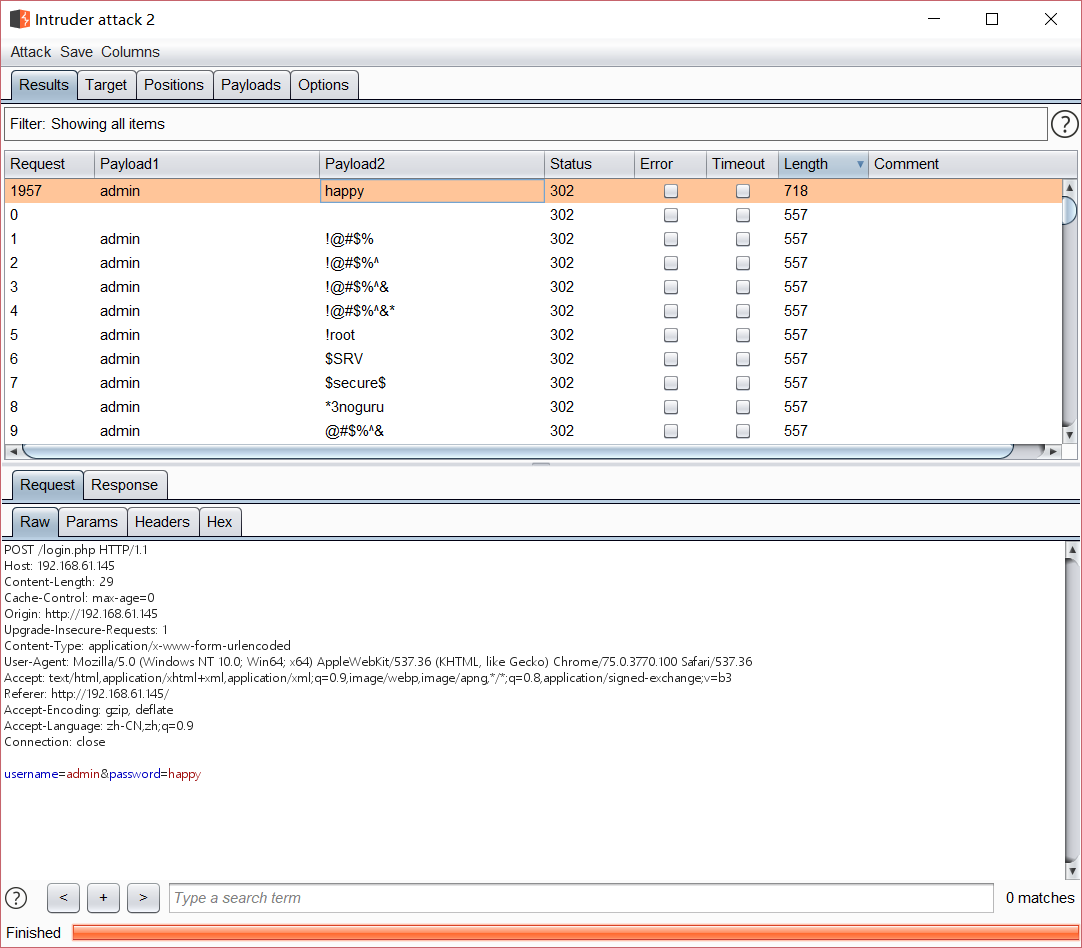
Task: Open the Attack menu
Action: 30,52
